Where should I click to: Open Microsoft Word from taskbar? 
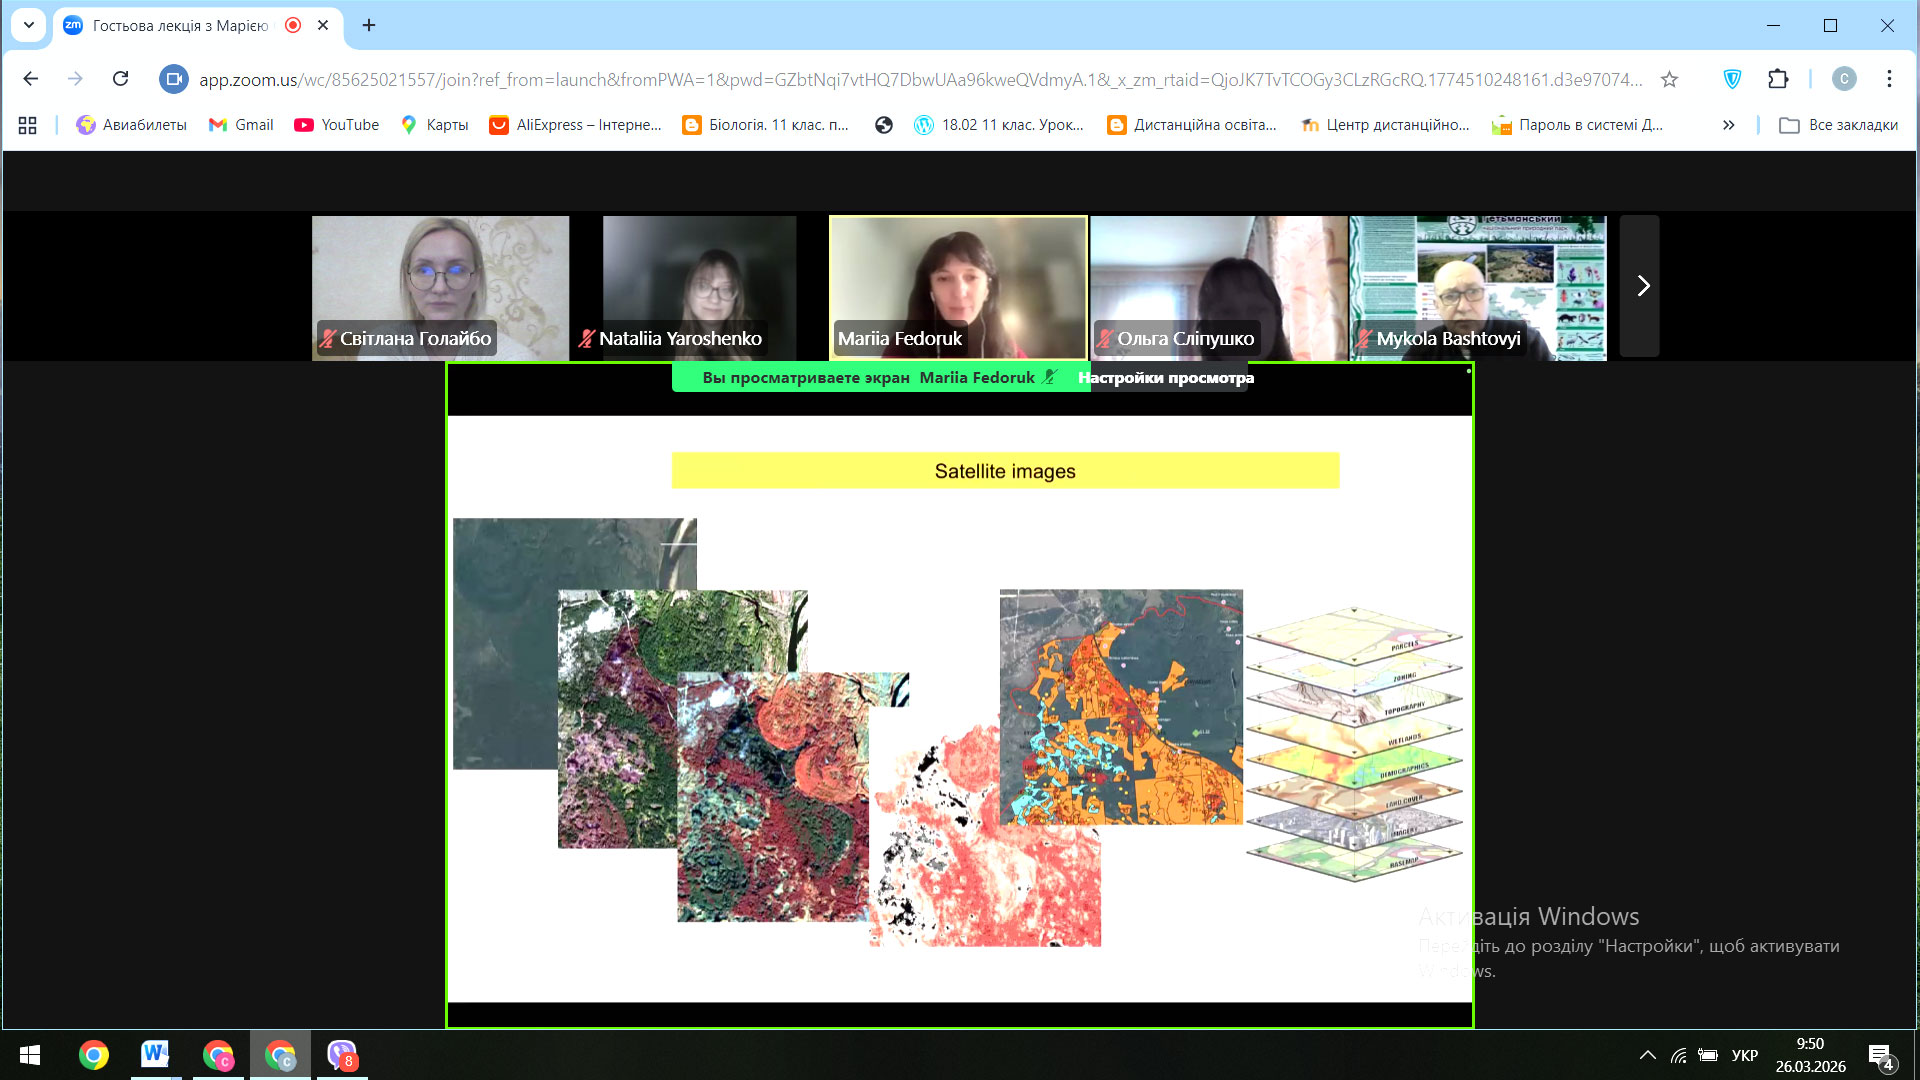pyautogui.click(x=155, y=1054)
